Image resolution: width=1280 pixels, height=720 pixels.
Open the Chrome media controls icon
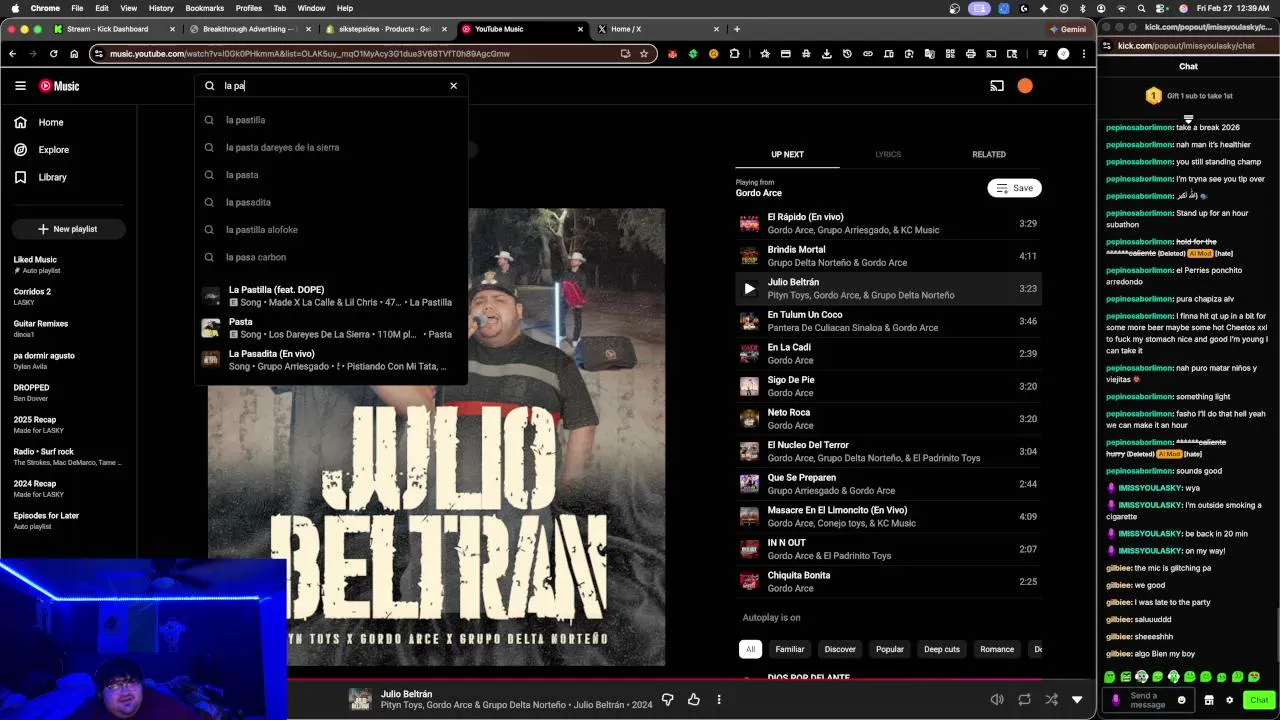pyautogui.click(x=1042, y=53)
